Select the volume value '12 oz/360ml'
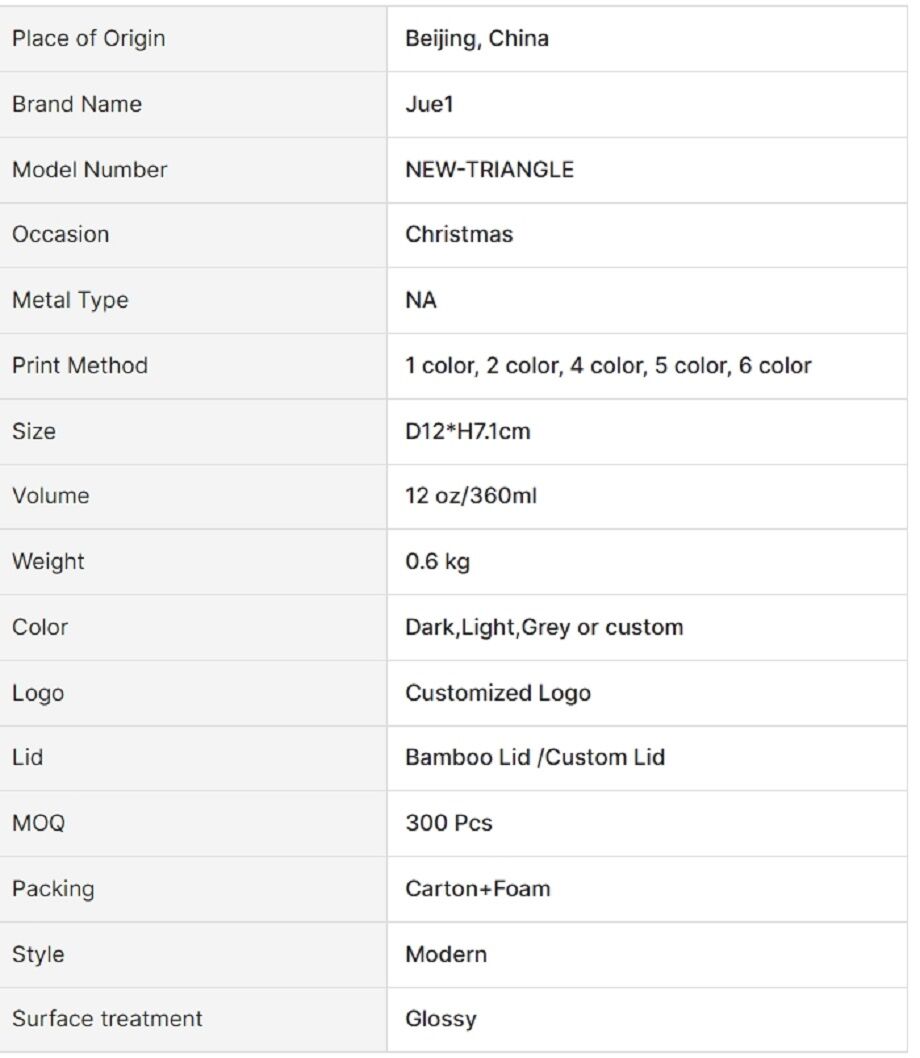The height and width of the screenshot is (1058, 920). [471, 496]
